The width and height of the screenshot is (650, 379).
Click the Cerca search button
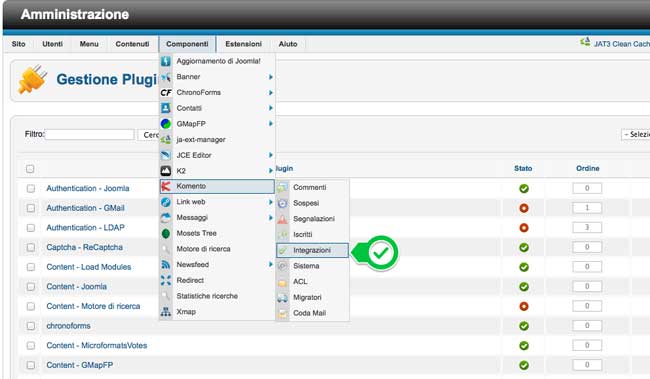(x=149, y=135)
